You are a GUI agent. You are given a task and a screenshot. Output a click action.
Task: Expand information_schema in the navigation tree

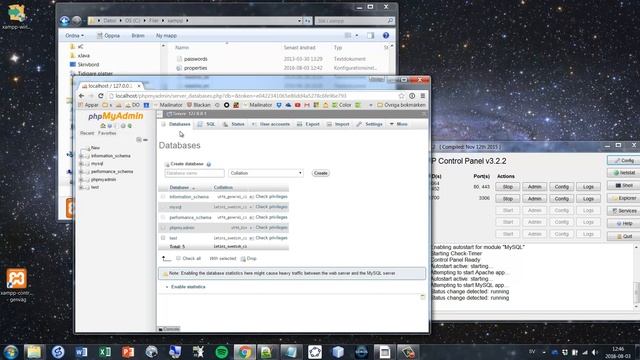(x=81, y=156)
